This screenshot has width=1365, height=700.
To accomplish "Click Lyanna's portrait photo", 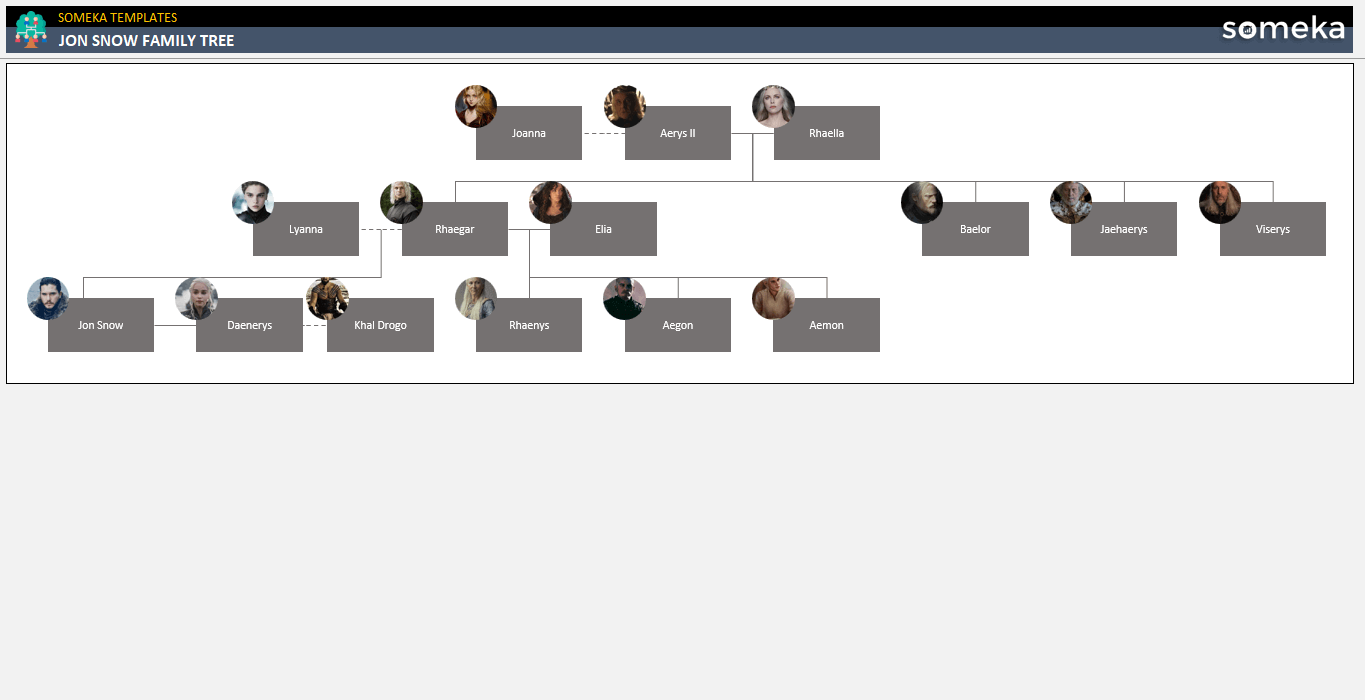I will (x=253, y=202).
